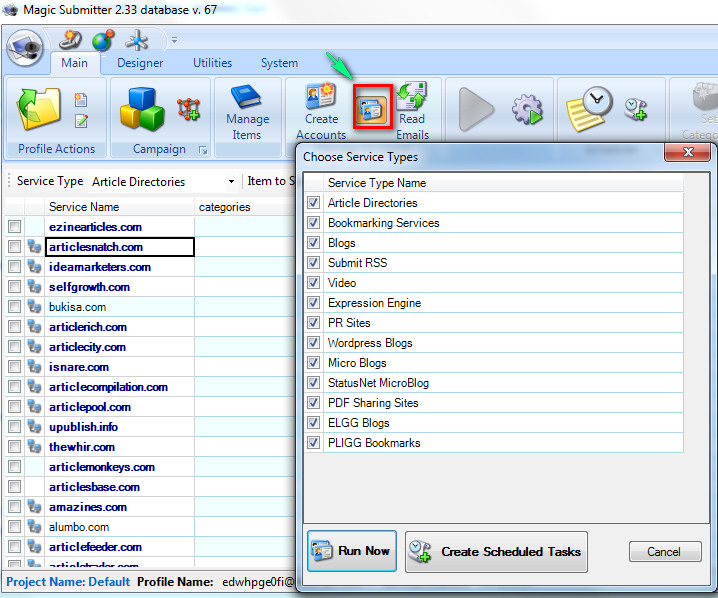
Task: Open Profile Actions green folder icon
Action: point(39,109)
